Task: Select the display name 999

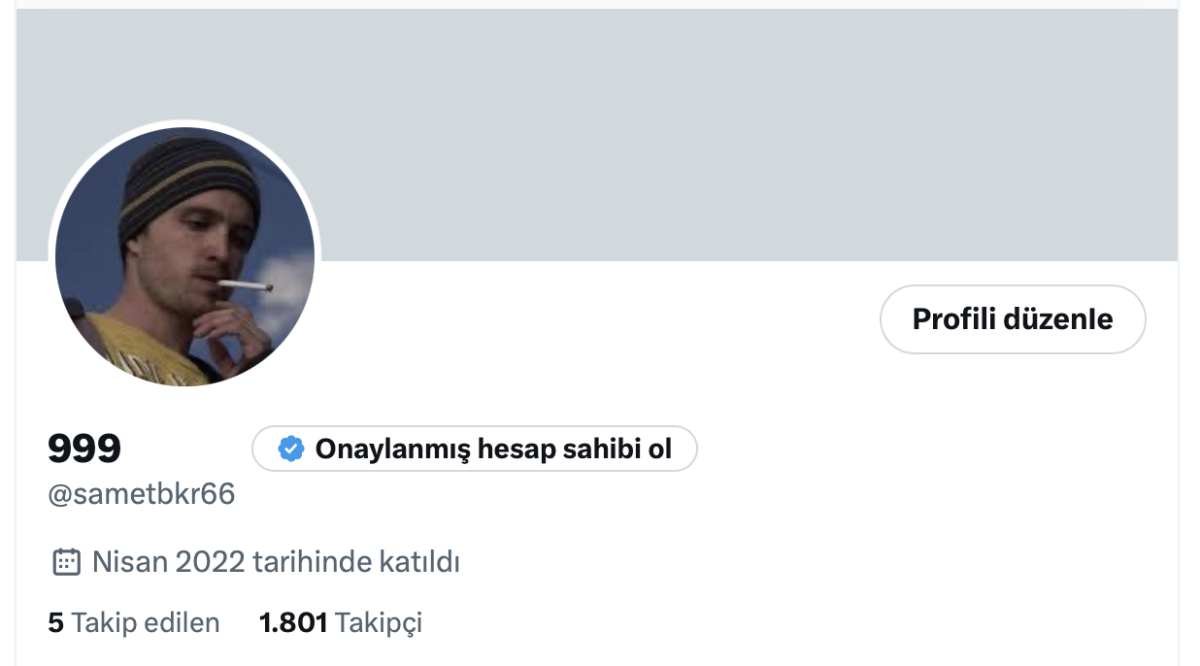Action: coord(85,449)
